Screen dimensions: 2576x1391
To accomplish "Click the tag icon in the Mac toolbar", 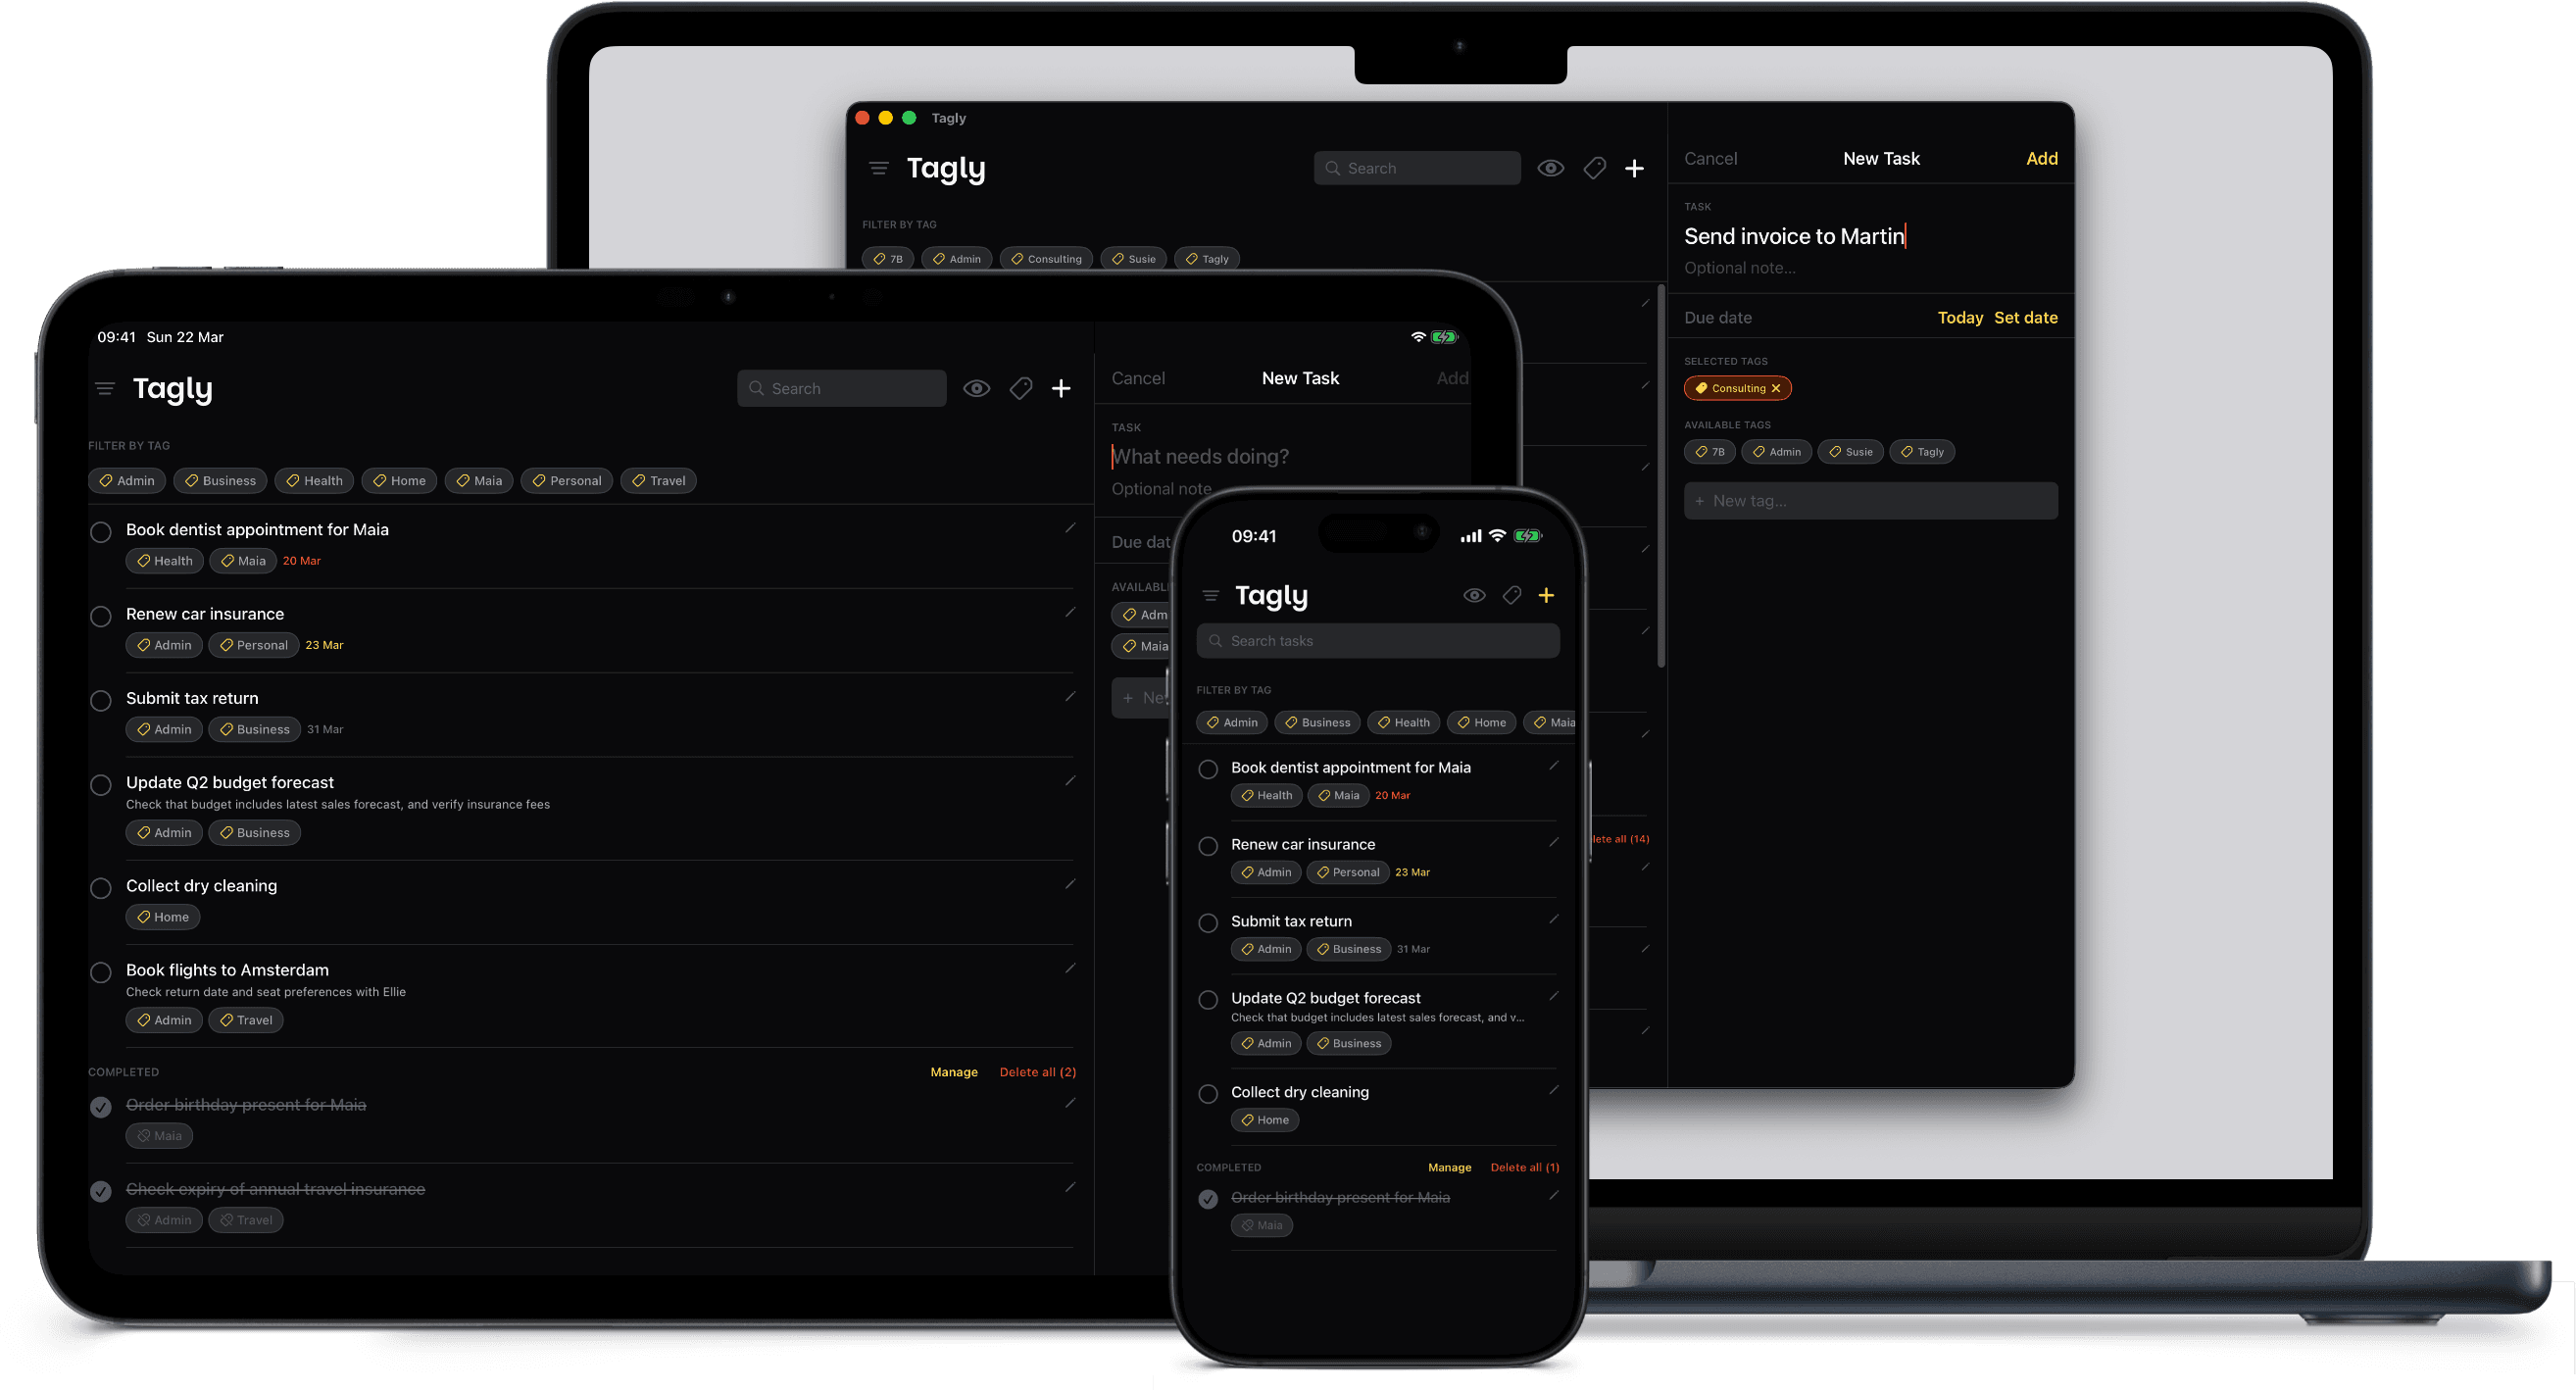I will coord(1594,168).
